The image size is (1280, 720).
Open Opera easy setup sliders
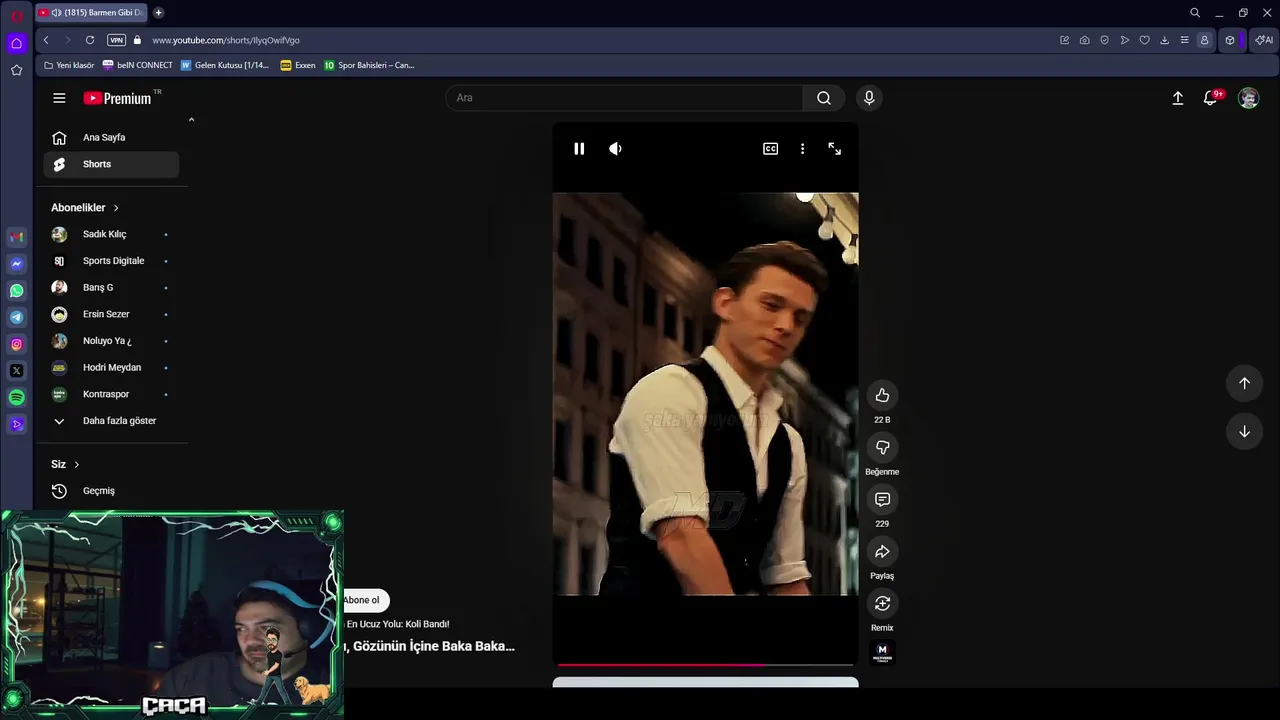1184,40
